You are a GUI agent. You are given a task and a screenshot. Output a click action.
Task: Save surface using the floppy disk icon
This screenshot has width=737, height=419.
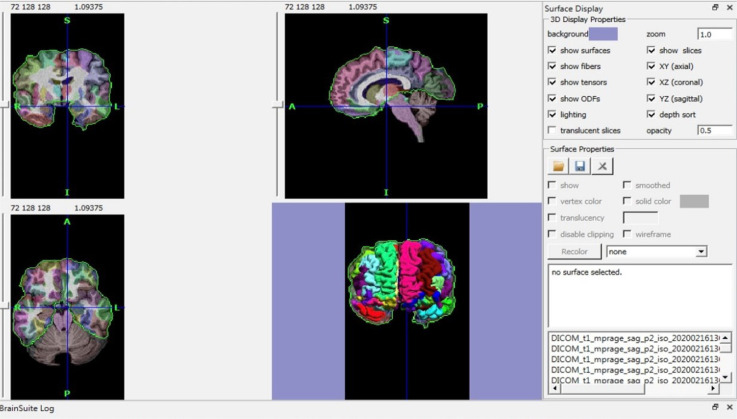(581, 166)
